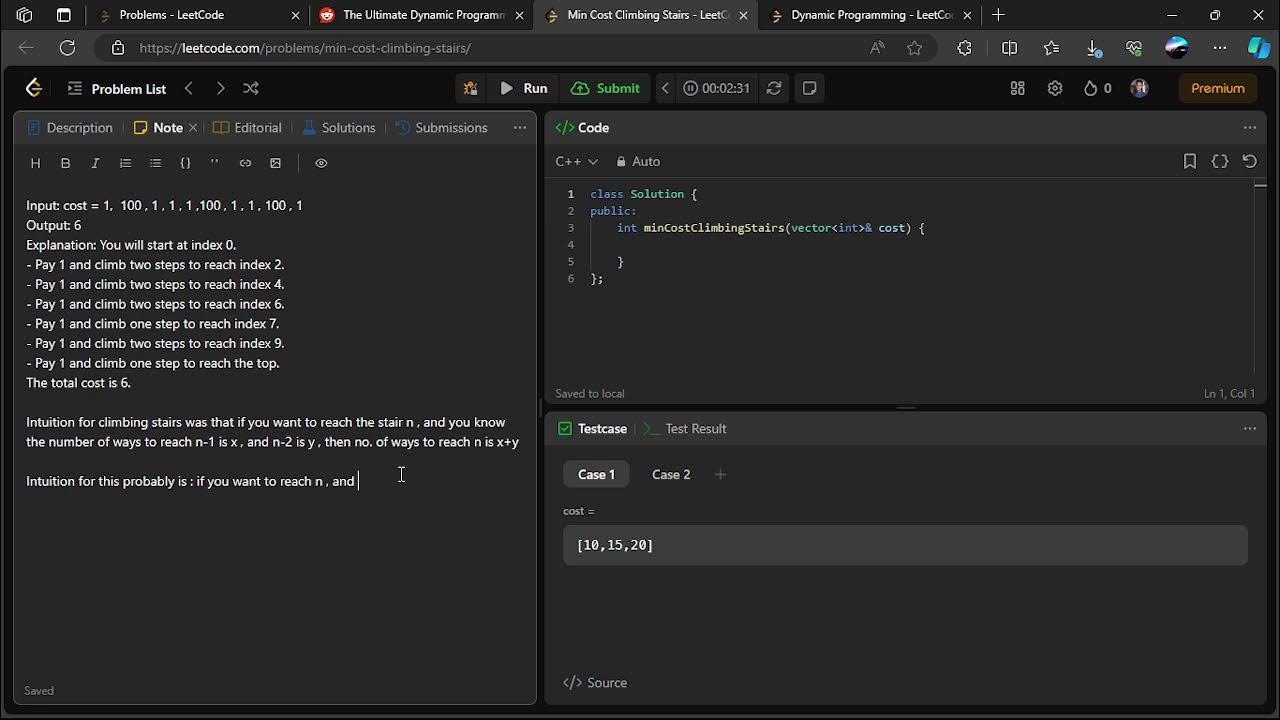
Task: Switch to the Solutions tab
Action: [x=338, y=127]
